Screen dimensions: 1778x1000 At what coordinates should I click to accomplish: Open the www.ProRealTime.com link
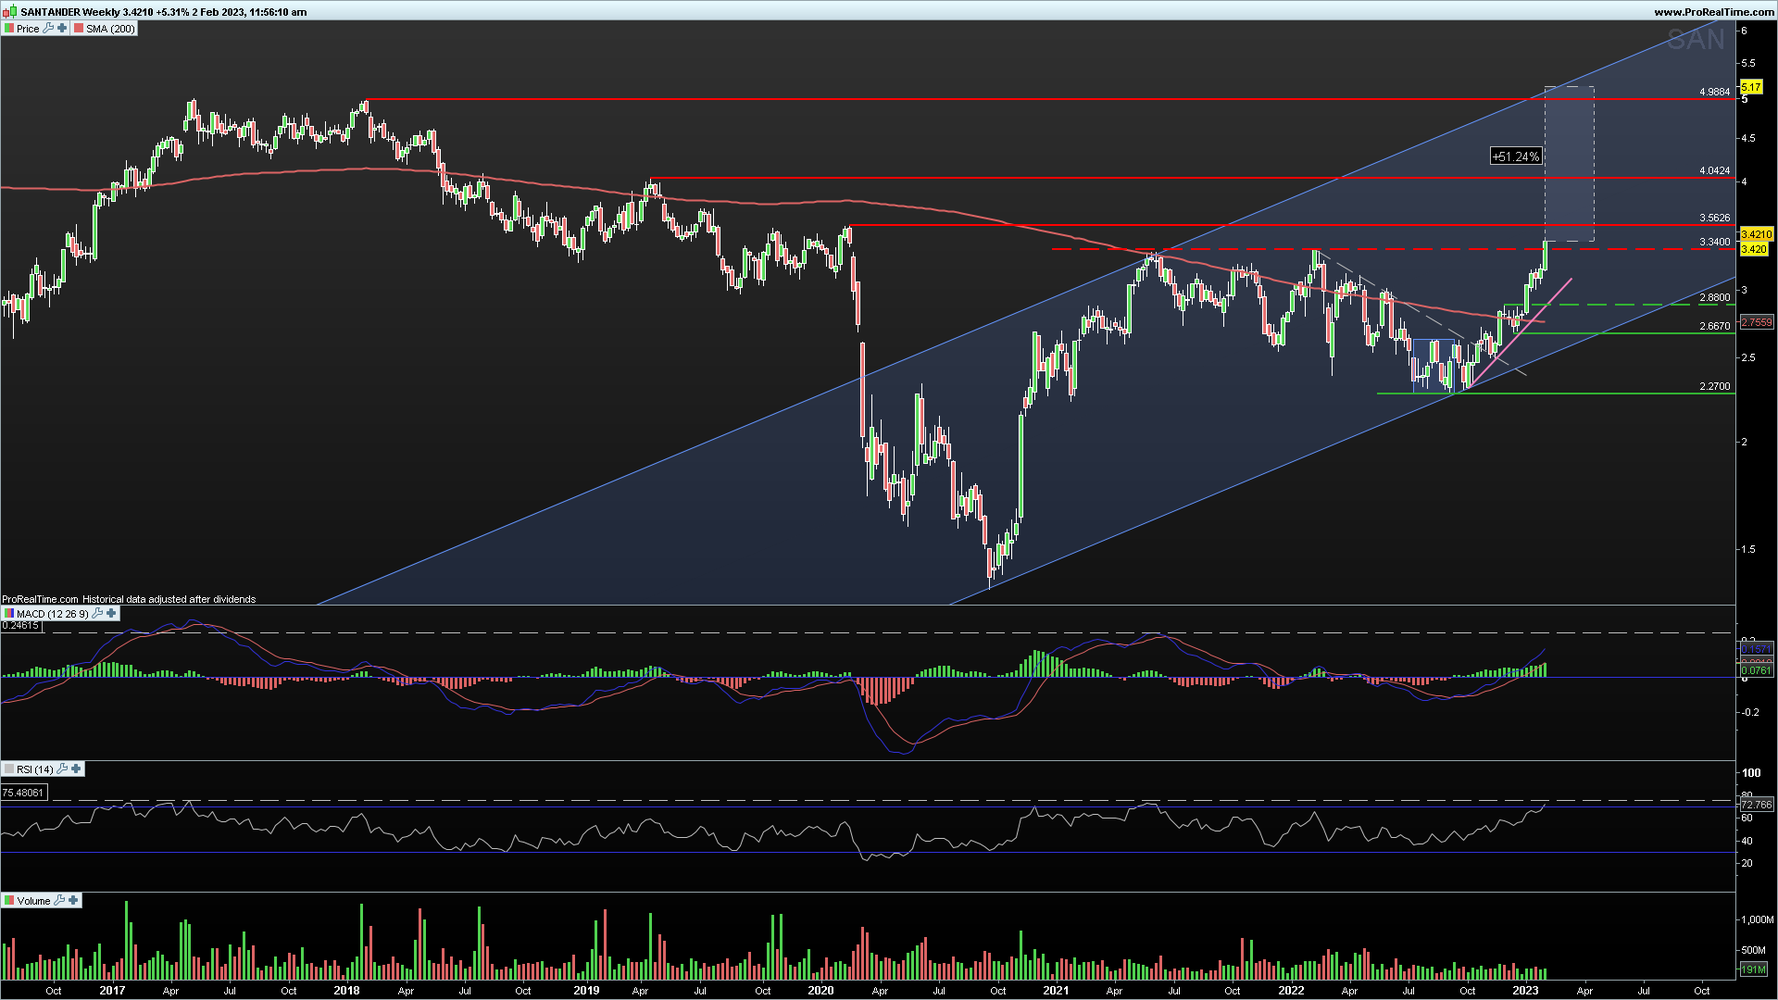pyautogui.click(x=1714, y=12)
